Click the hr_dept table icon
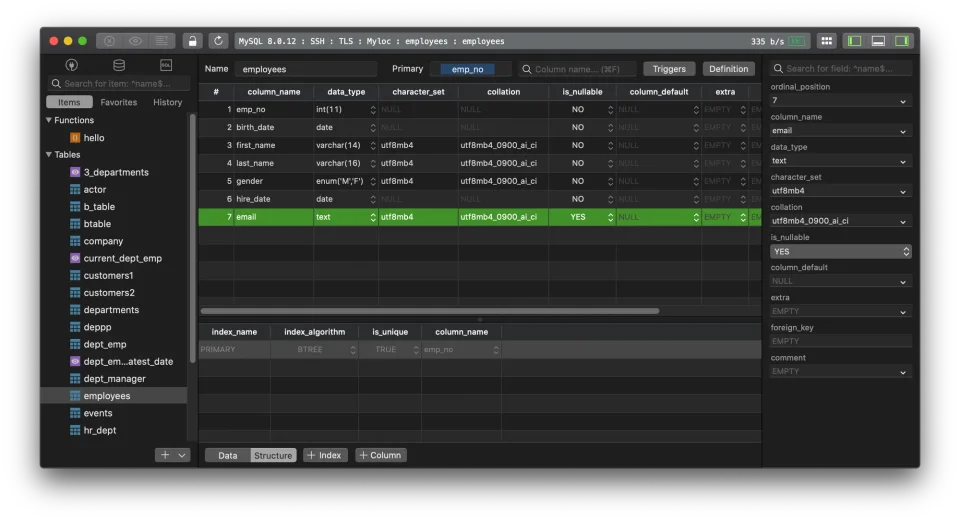 [75, 430]
